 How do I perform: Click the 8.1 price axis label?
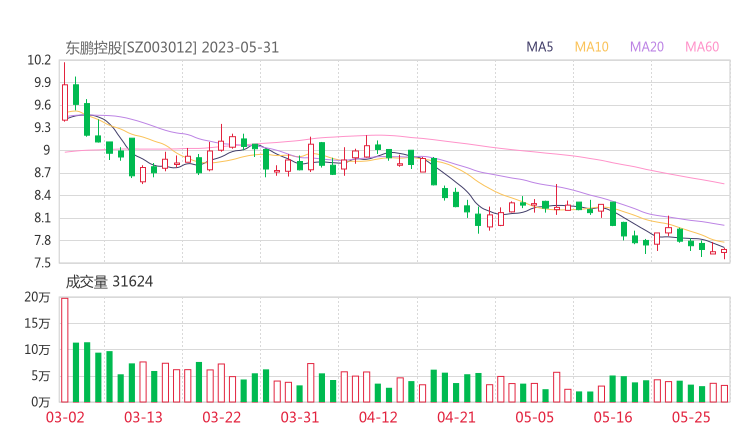coord(42,218)
